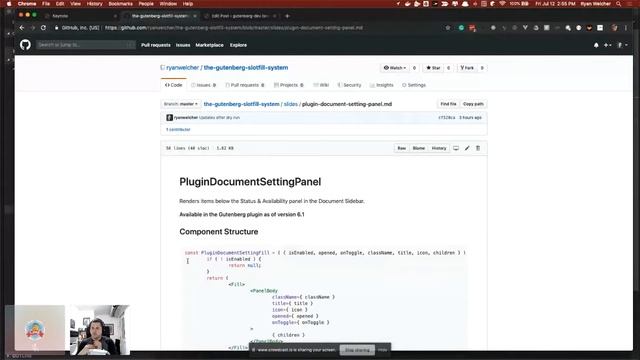Open the Watch dropdown
Image resolution: width=640 pixels, height=360 pixels.
[395, 68]
